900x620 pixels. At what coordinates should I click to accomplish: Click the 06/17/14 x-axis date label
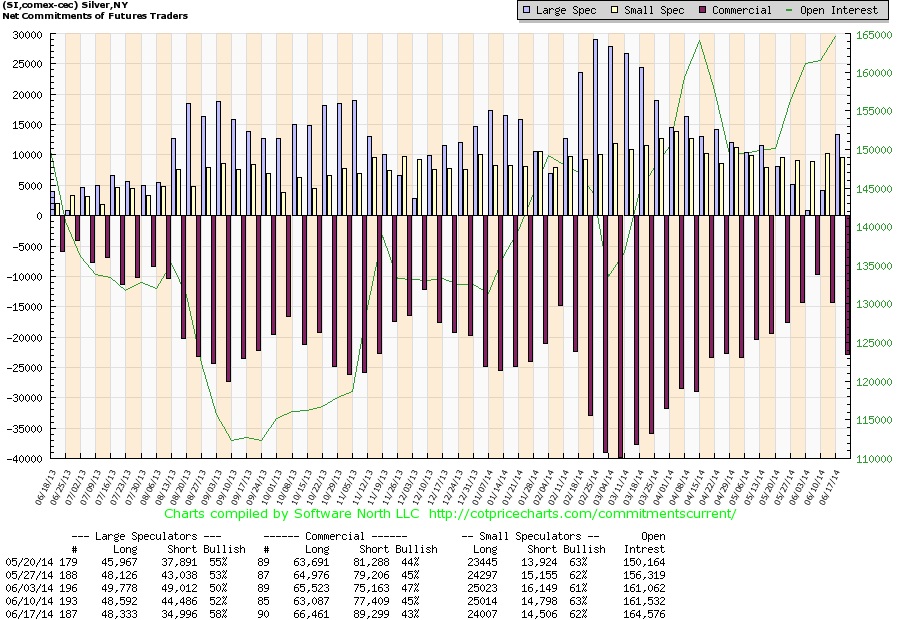[830, 487]
